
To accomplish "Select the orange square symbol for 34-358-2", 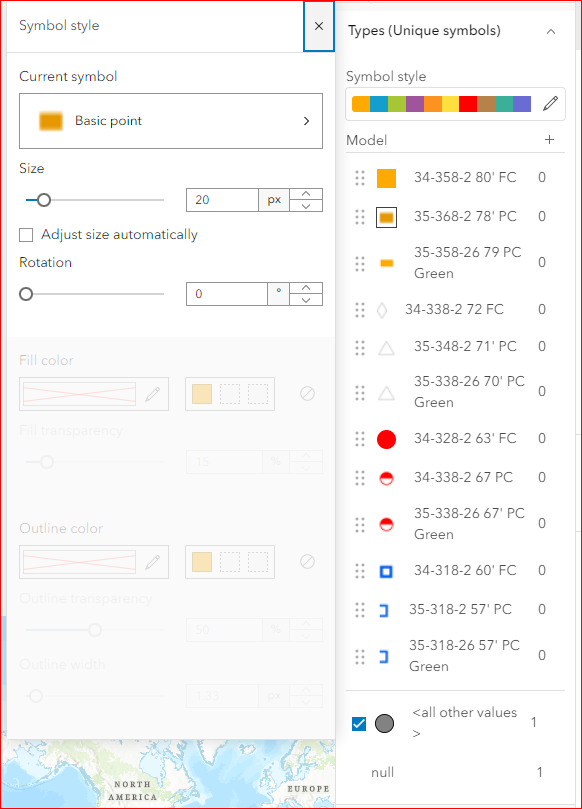I will pos(387,176).
